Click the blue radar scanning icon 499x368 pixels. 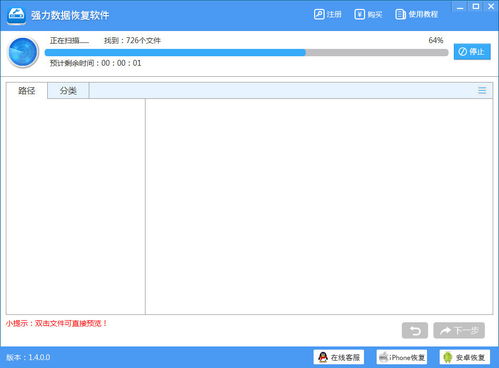tap(23, 52)
